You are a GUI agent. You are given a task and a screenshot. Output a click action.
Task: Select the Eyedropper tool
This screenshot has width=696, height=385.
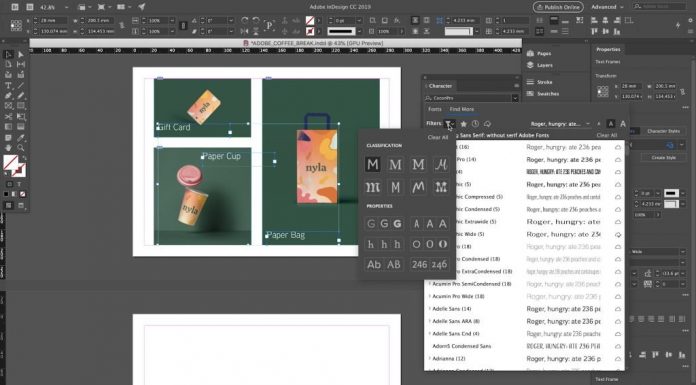coord(20,138)
